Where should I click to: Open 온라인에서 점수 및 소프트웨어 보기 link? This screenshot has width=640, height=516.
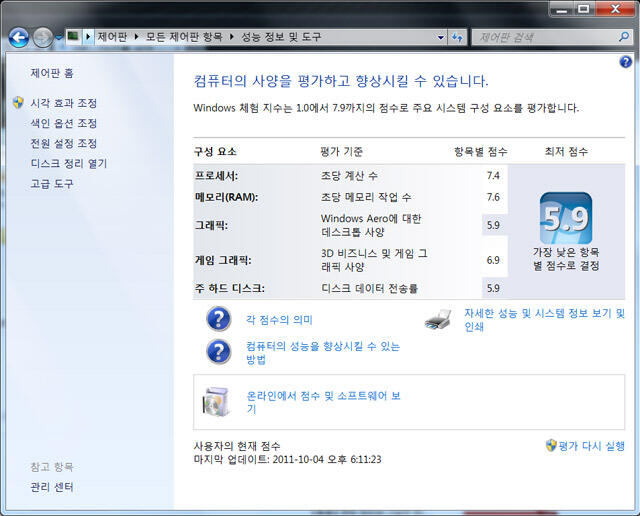tap(324, 402)
